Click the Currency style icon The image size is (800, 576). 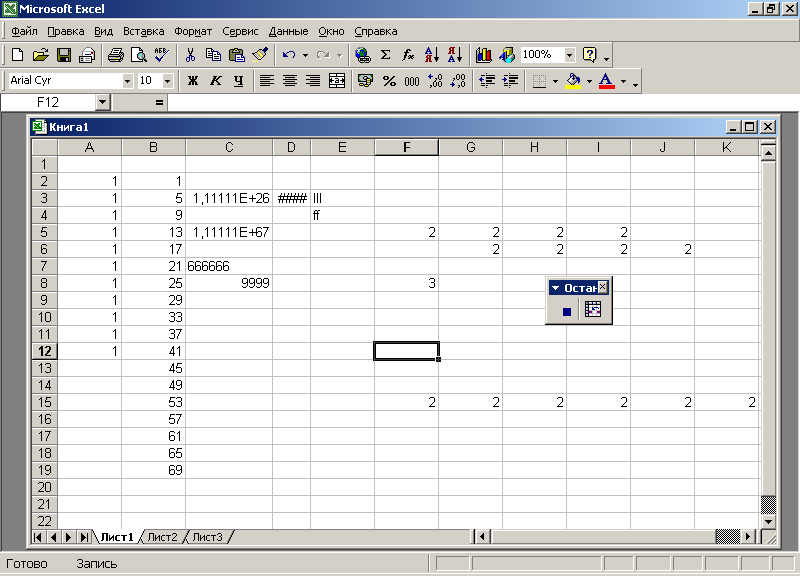point(365,81)
